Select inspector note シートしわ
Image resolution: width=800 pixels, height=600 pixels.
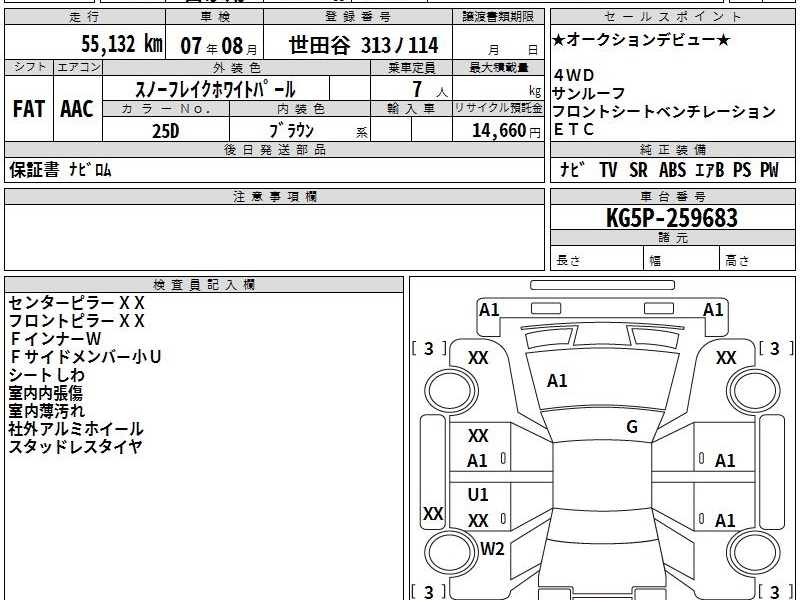click(x=46, y=375)
